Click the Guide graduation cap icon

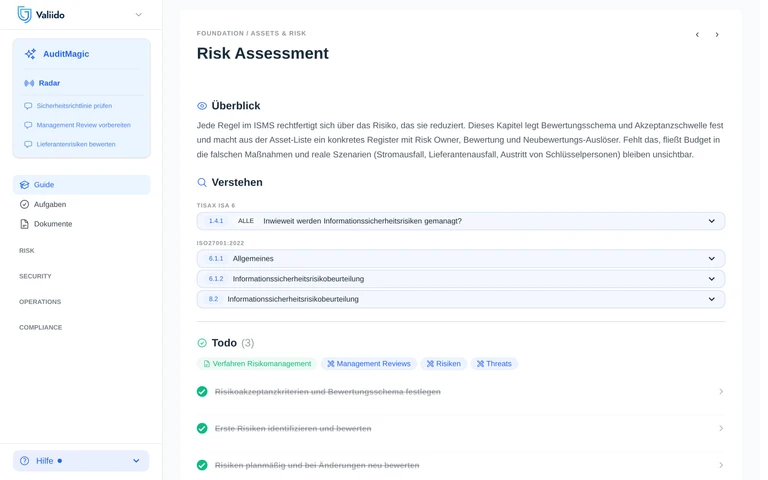pyautogui.click(x=24, y=185)
